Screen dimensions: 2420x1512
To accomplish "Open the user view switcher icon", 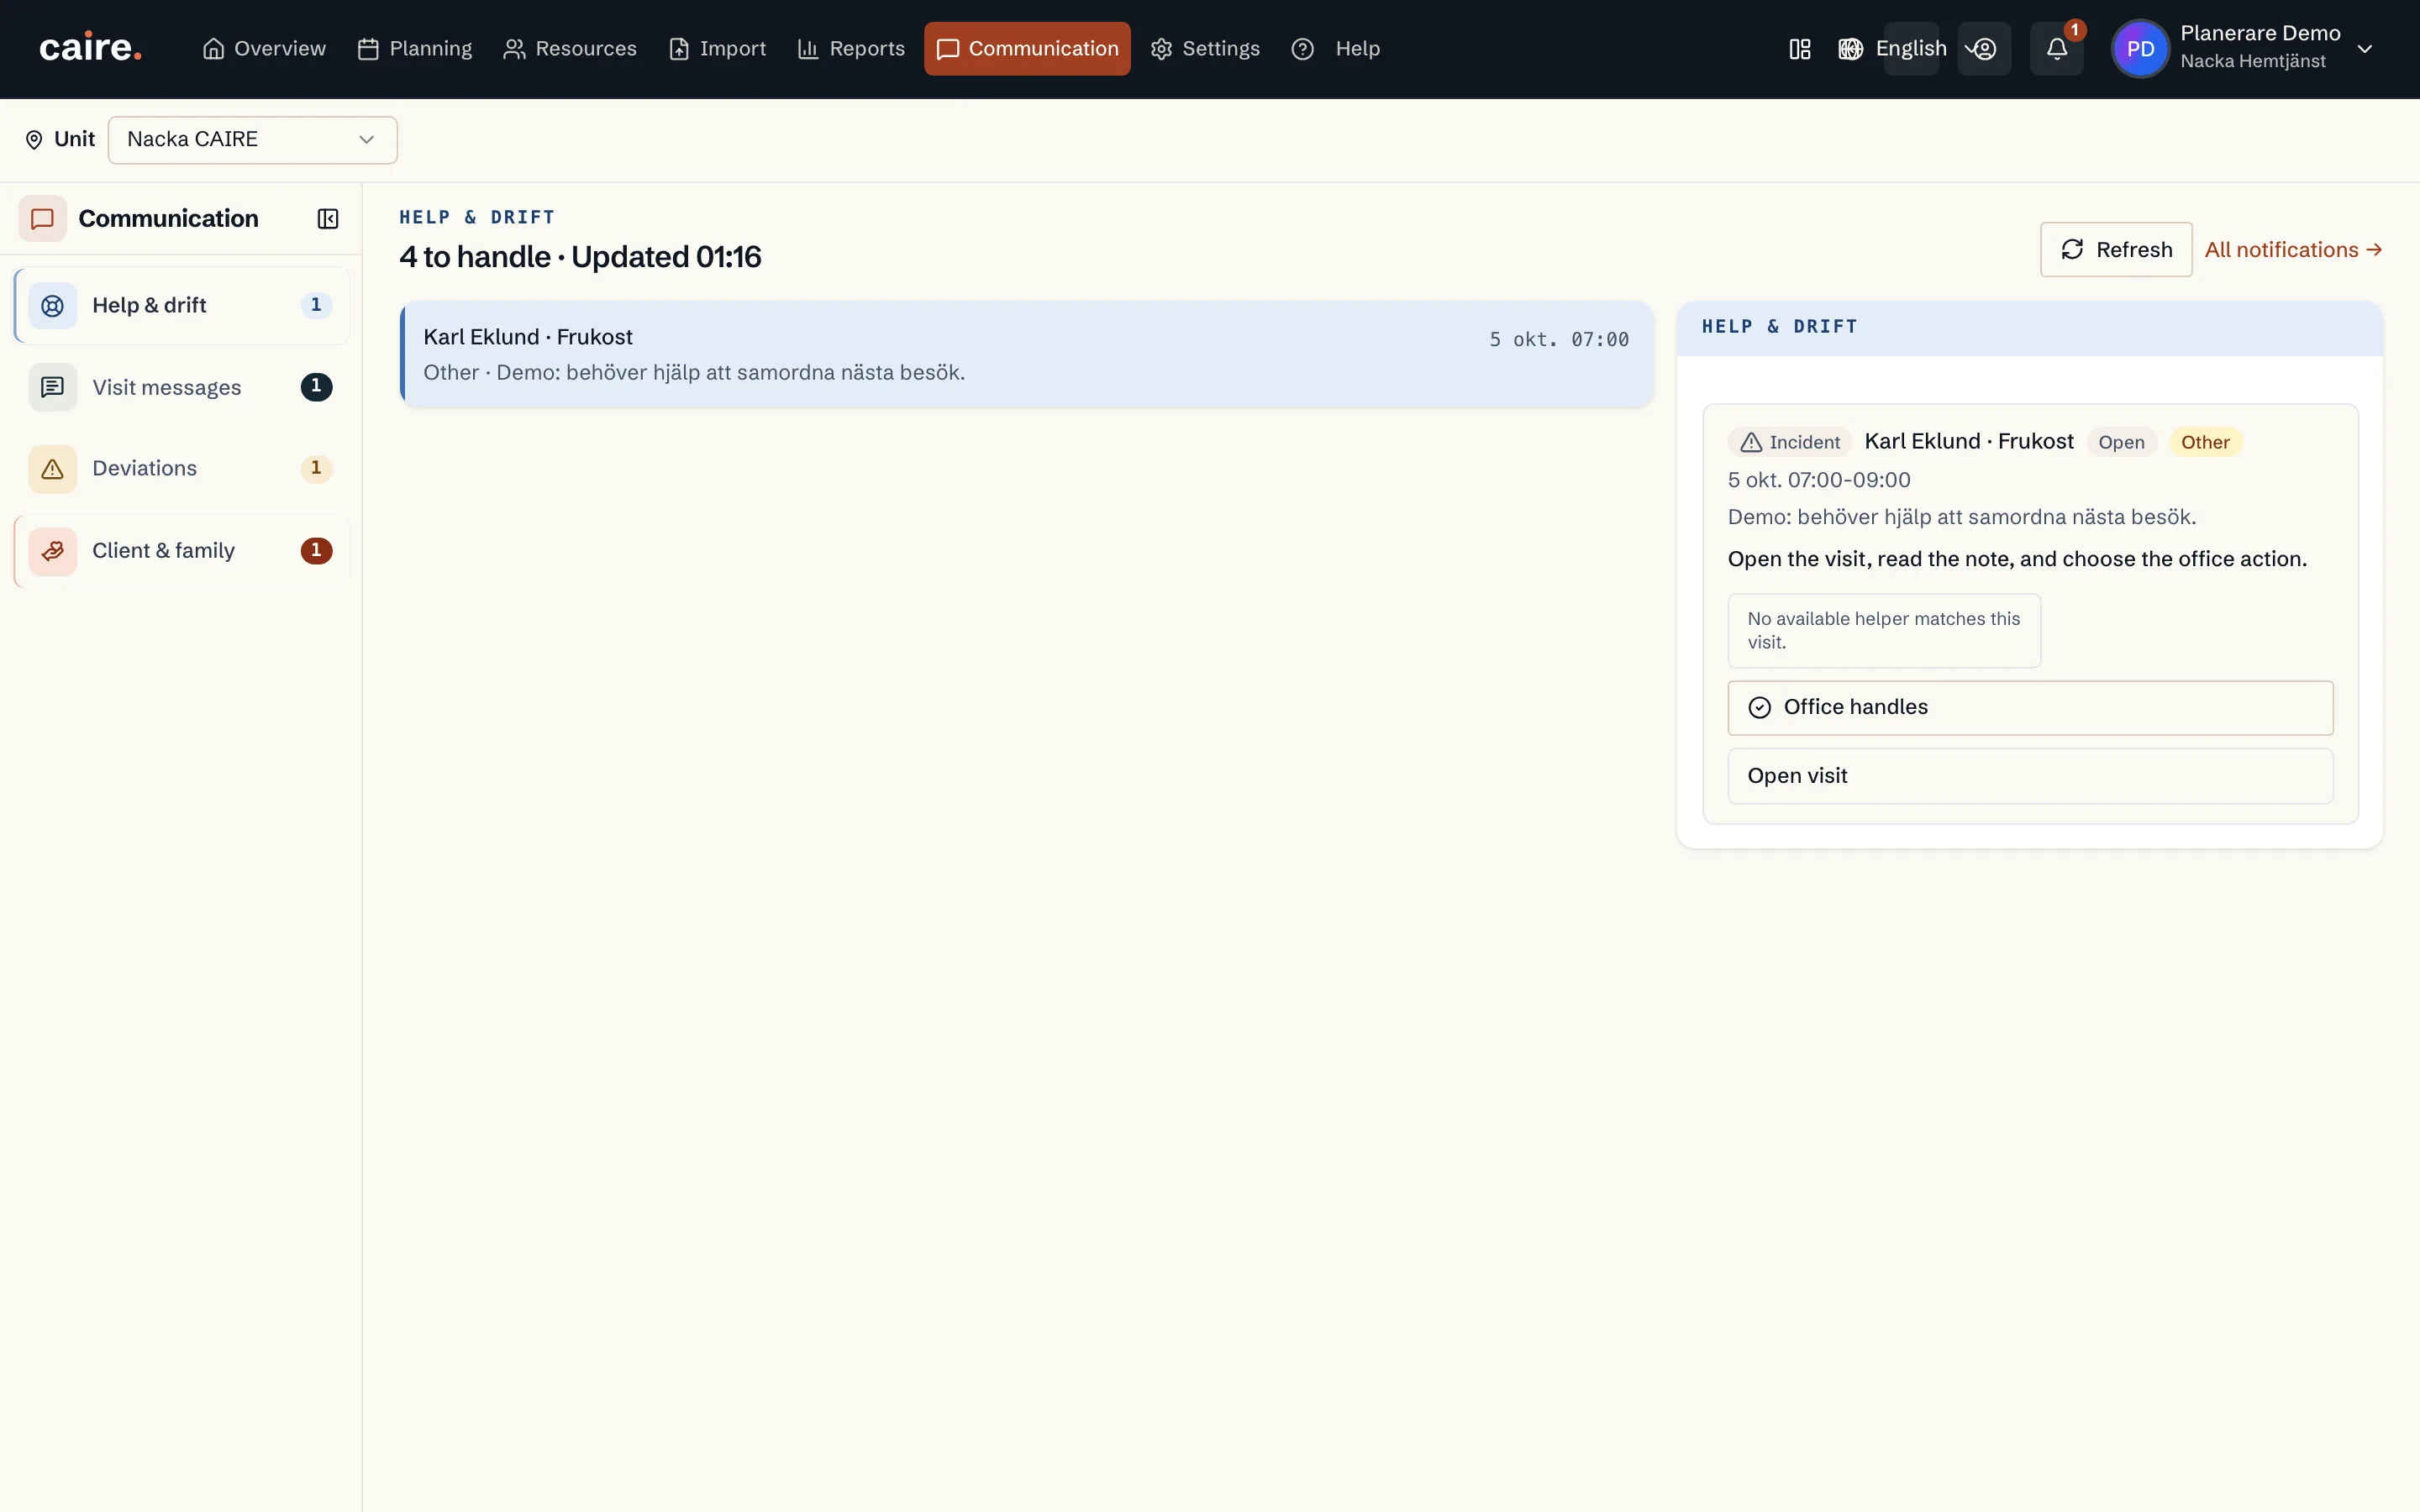I will 1983,49.
